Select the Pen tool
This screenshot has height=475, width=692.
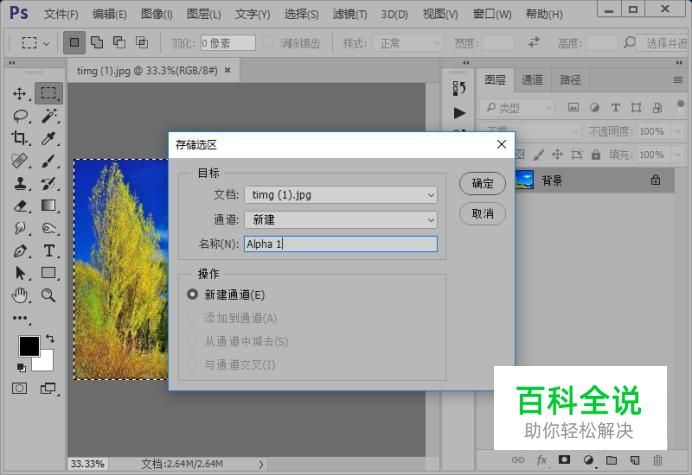pos(20,251)
